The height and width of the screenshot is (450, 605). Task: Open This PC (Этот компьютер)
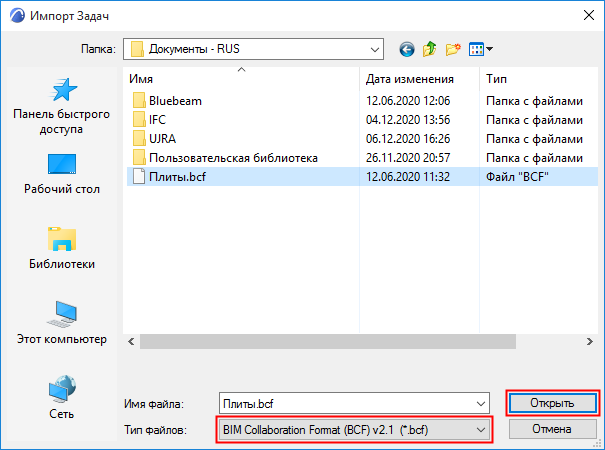(x=62, y=323)
